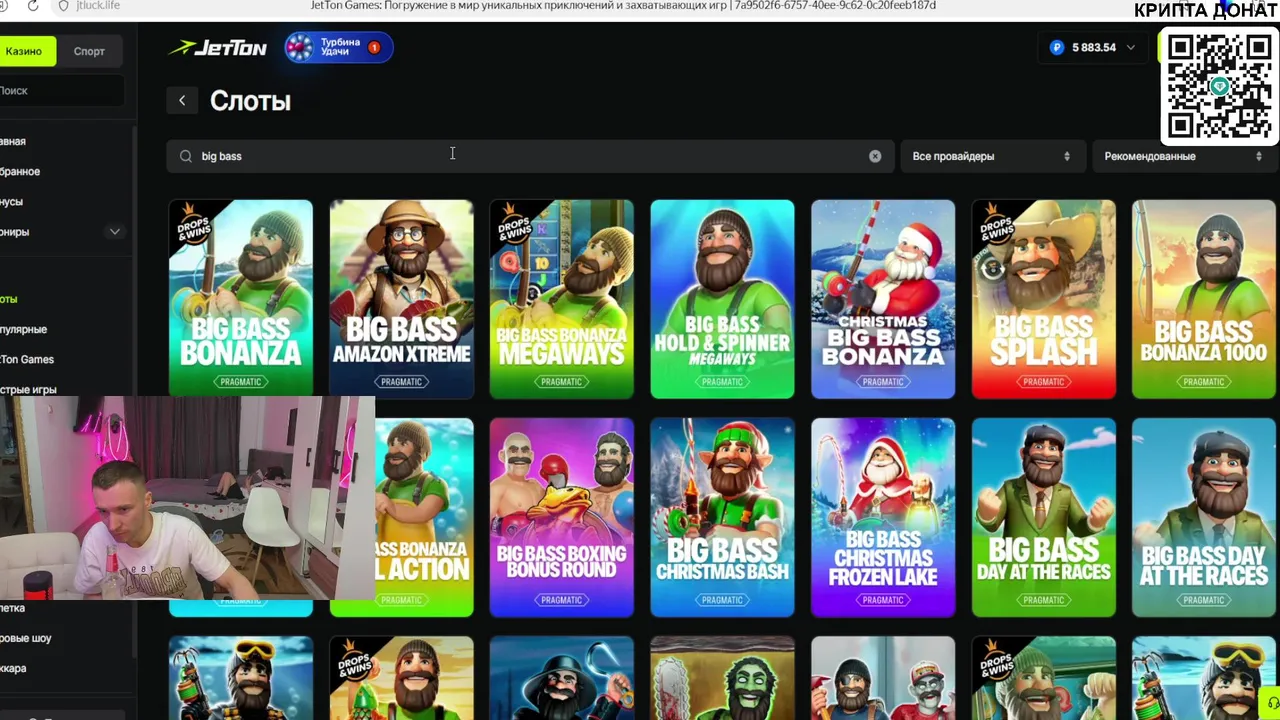The width and height of the screenshot is (1280, 720).
Task: Open Big Bass Splash slot
Action: 1043,299
